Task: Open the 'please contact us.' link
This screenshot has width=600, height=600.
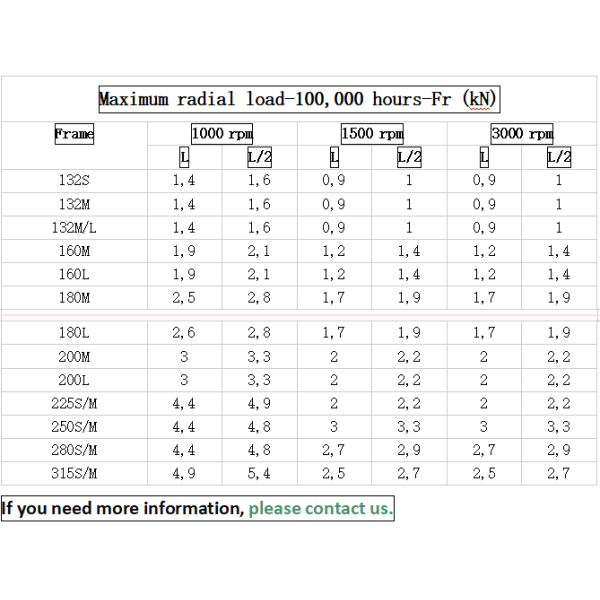Action: pyautogui.click(x=321, y=509)
